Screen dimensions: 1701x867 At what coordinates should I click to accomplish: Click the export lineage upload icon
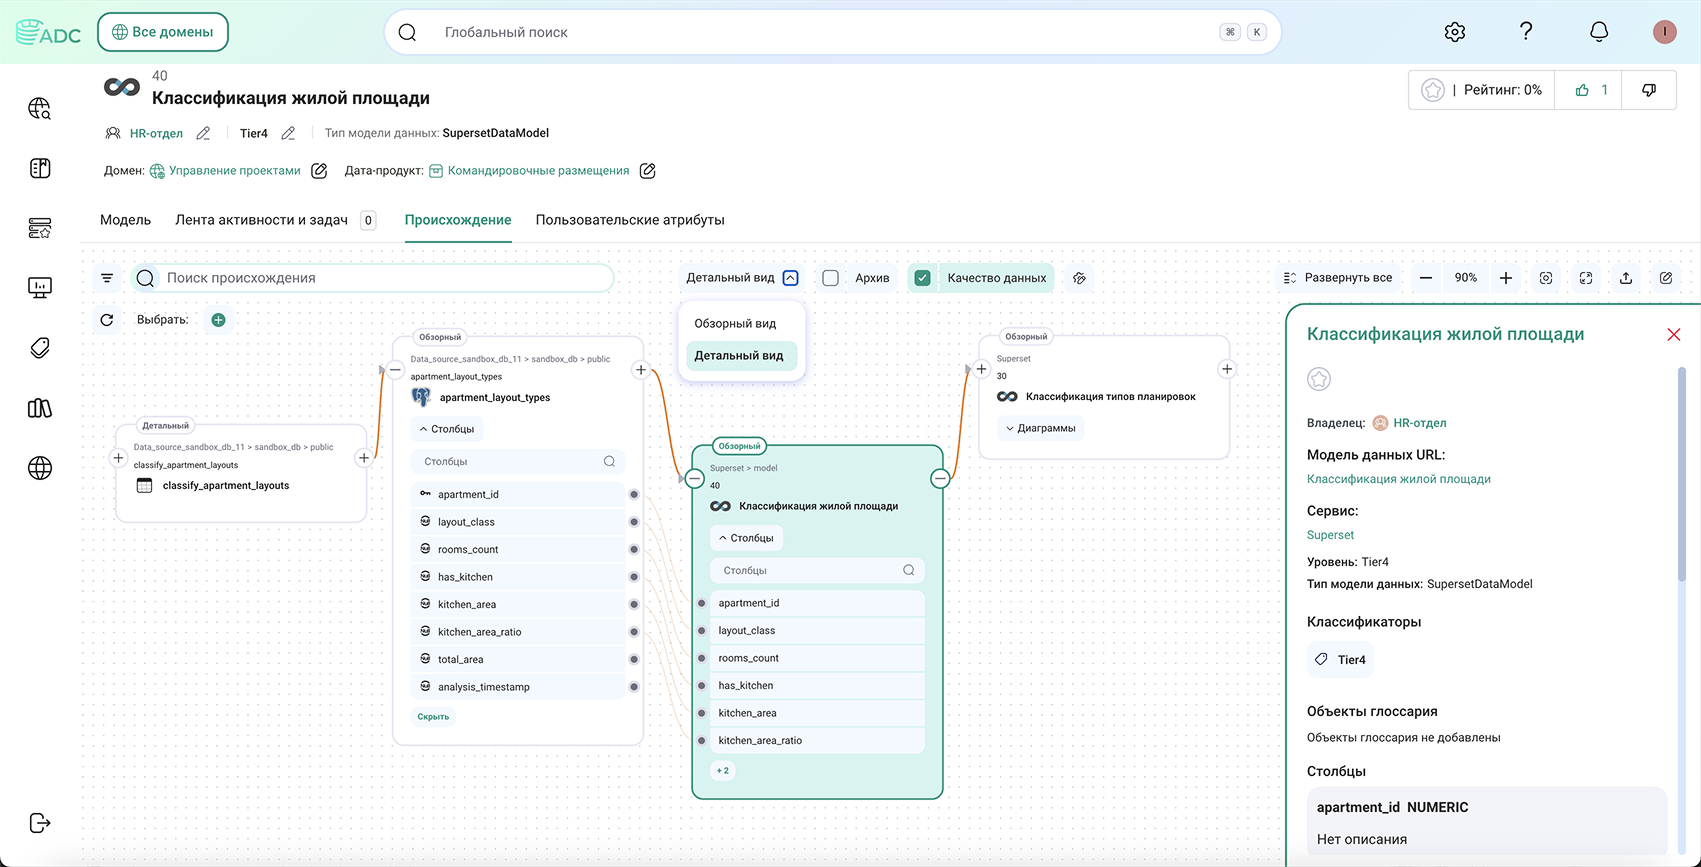pos(1626,278)
